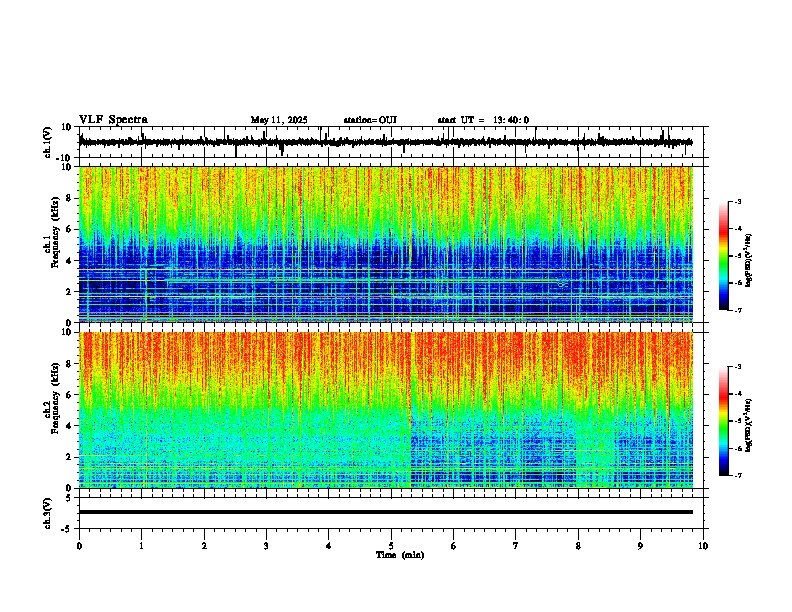Click the "8" kHz tick on ch.2 spectrogram
792x612 pixels.
point(69,364)
